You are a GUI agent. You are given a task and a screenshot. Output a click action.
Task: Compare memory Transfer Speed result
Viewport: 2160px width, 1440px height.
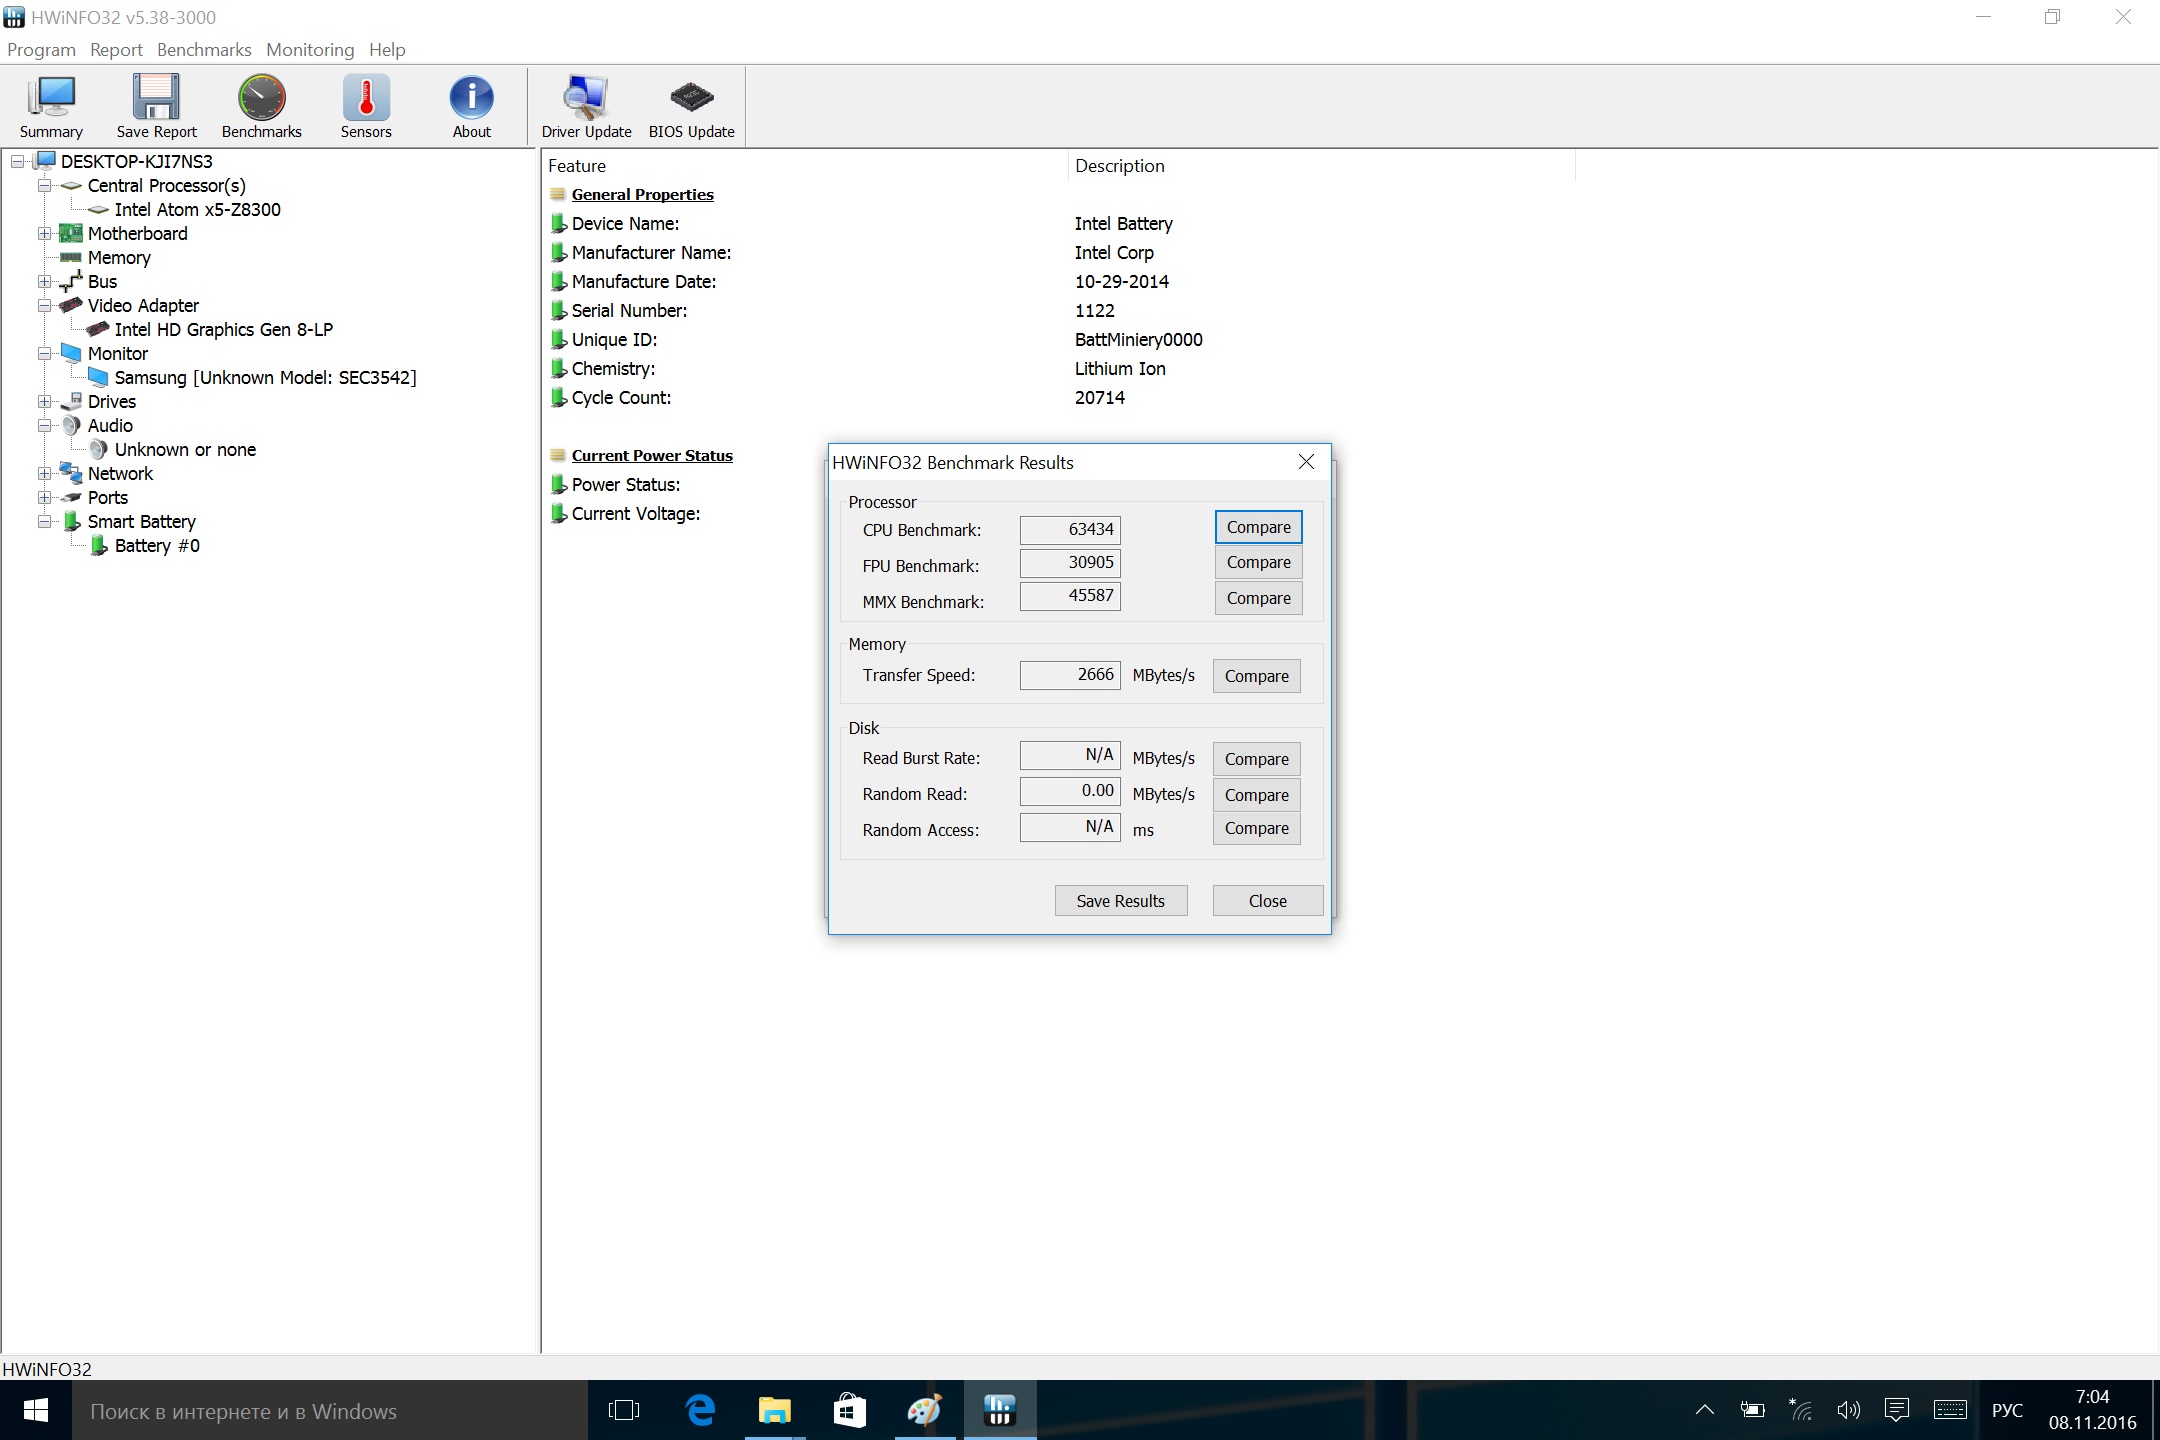pos(1256,676)
